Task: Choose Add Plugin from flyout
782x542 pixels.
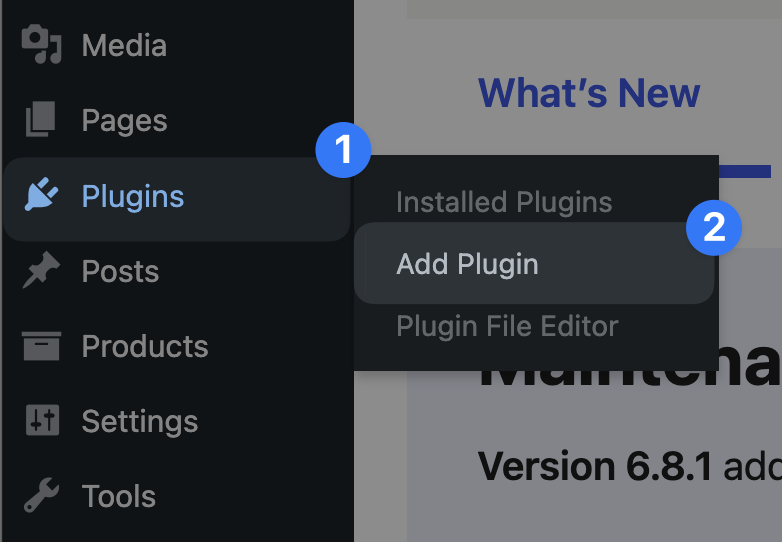Action: pyautogui.click(x=468, y=264)
